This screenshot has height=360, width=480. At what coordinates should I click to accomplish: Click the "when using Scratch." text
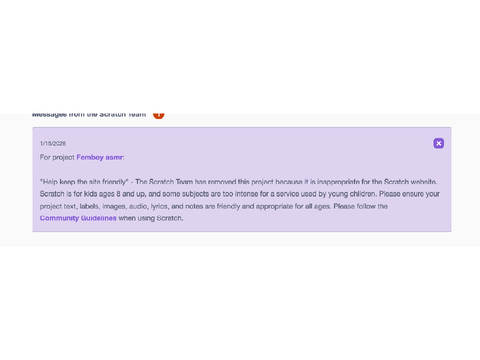point(151,218)
